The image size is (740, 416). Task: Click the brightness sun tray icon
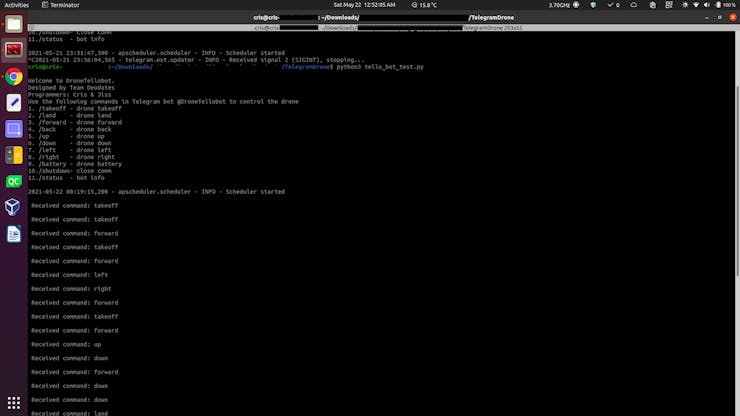(x=685, y=5)
